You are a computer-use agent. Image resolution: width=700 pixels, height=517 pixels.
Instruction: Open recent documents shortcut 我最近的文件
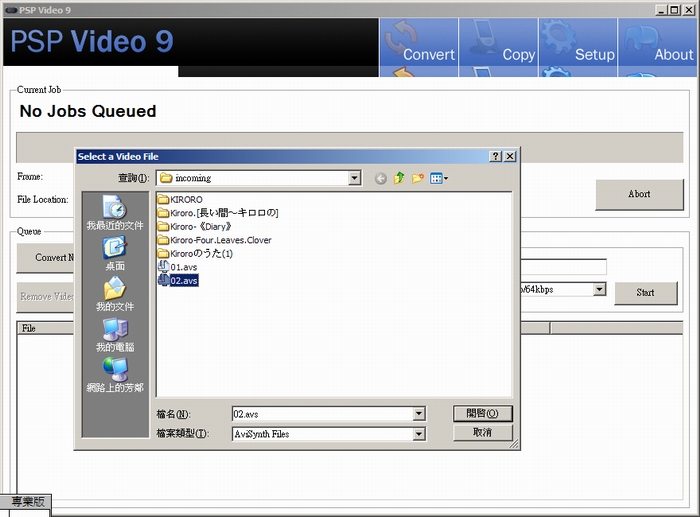coord(115,213)
